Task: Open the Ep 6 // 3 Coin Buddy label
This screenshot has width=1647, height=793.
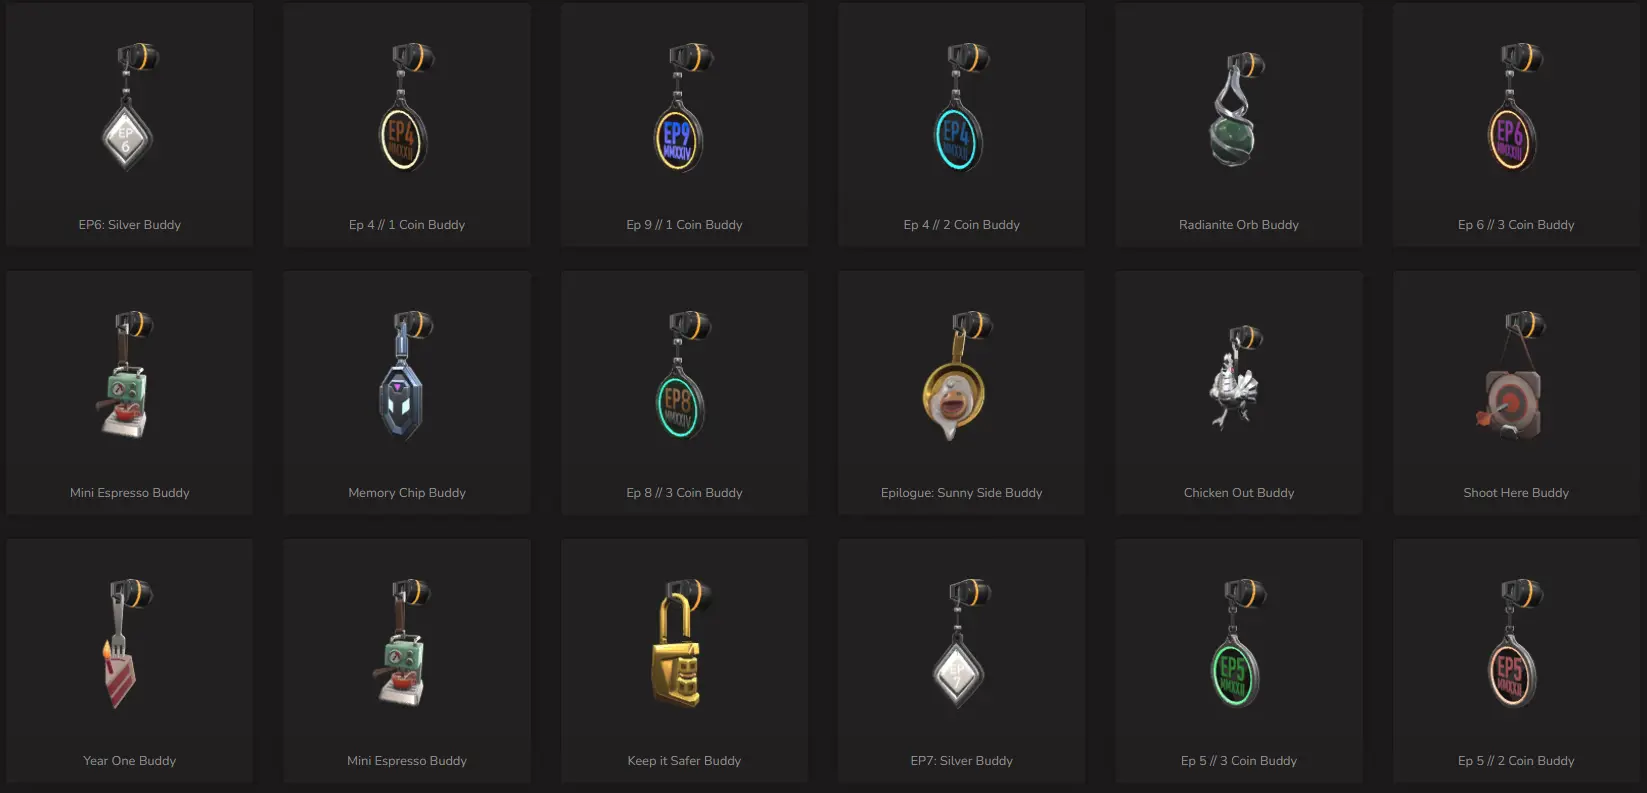Action: pyautogui.click(x=1516, y=225)
